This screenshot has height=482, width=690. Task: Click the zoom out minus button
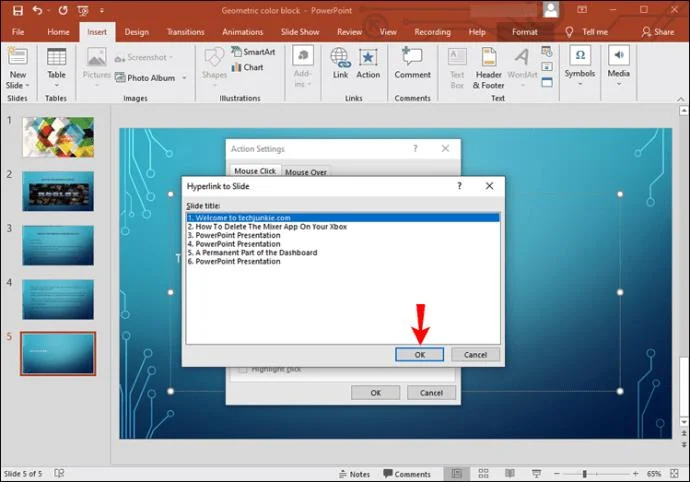tap(556, 474)
